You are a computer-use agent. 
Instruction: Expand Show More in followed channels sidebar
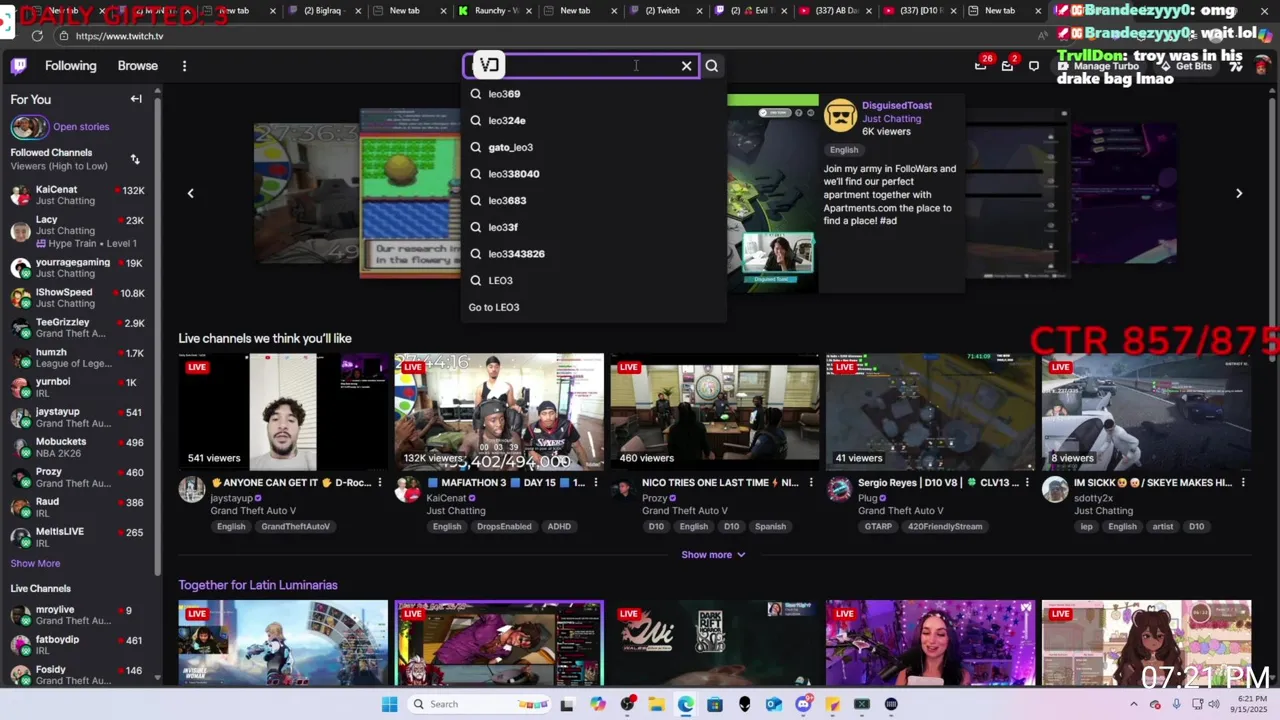(x=35, y=564)
